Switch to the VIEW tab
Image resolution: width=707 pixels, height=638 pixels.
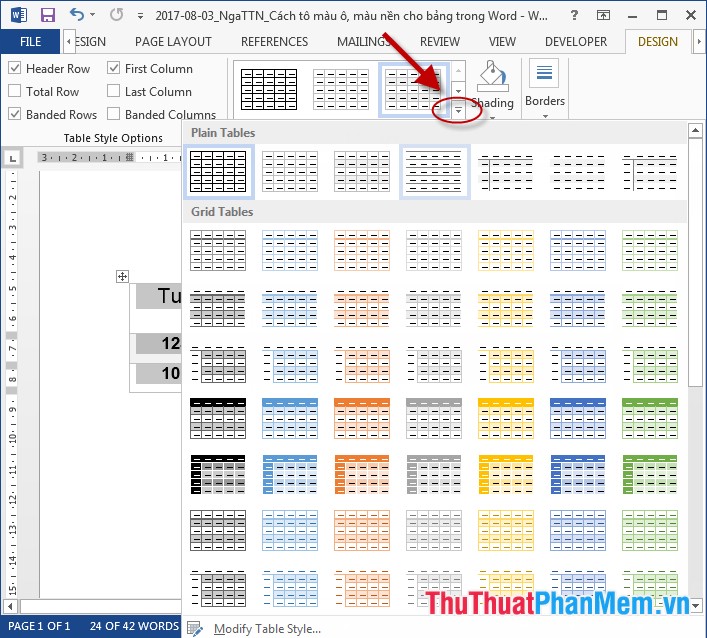click(502, 42)
